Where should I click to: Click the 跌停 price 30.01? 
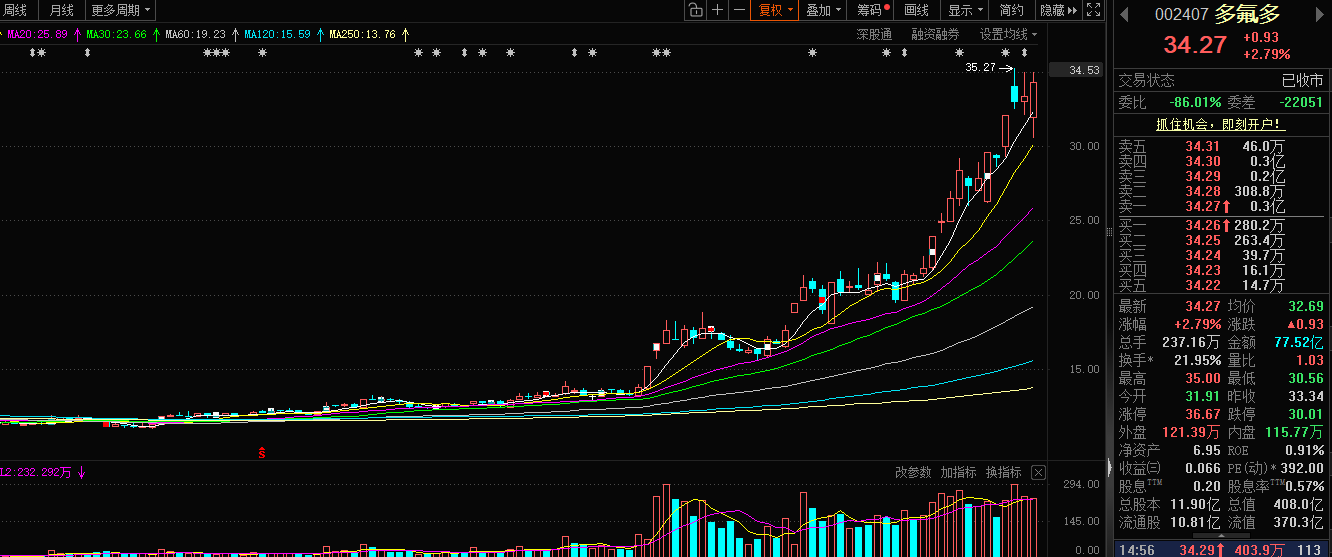(x=1305, y=414)
